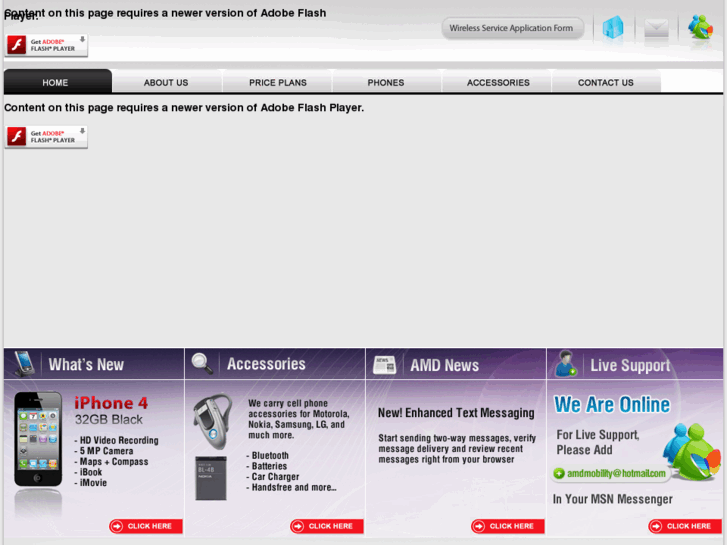
Task: Click the iBook feature line
Action: [x=89, y=472]
